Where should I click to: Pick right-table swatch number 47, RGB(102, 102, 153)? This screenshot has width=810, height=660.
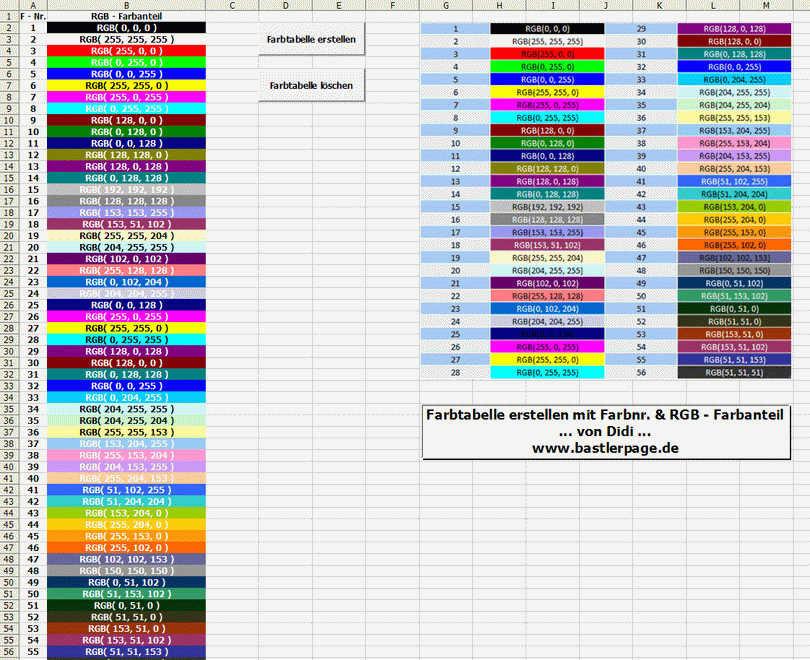(x=734, y=258)
